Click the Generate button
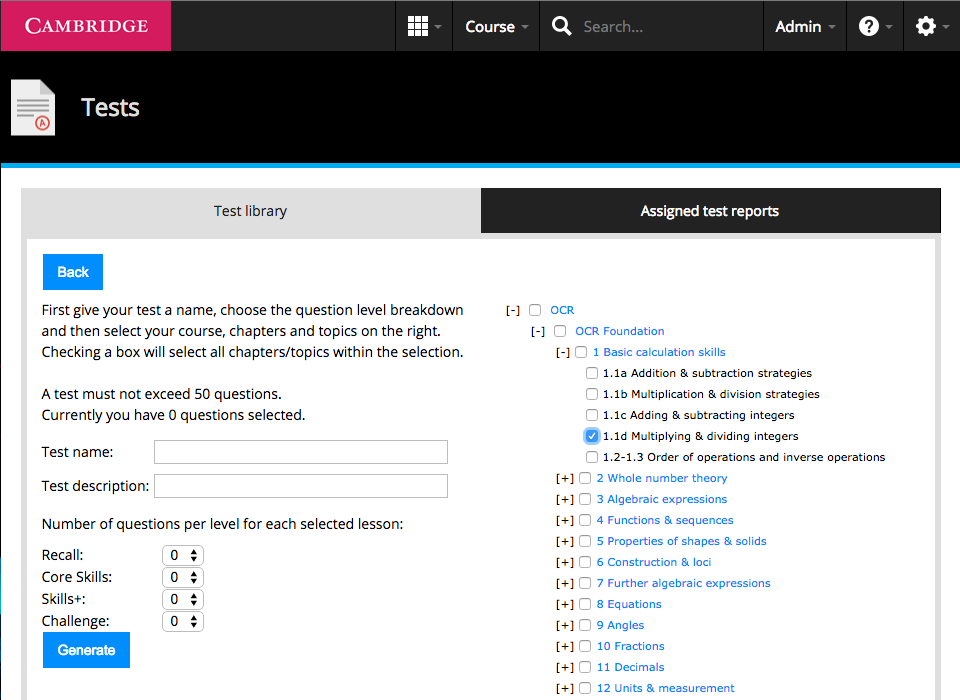This screenshot has width=960, height=700. tap(86, 649)
